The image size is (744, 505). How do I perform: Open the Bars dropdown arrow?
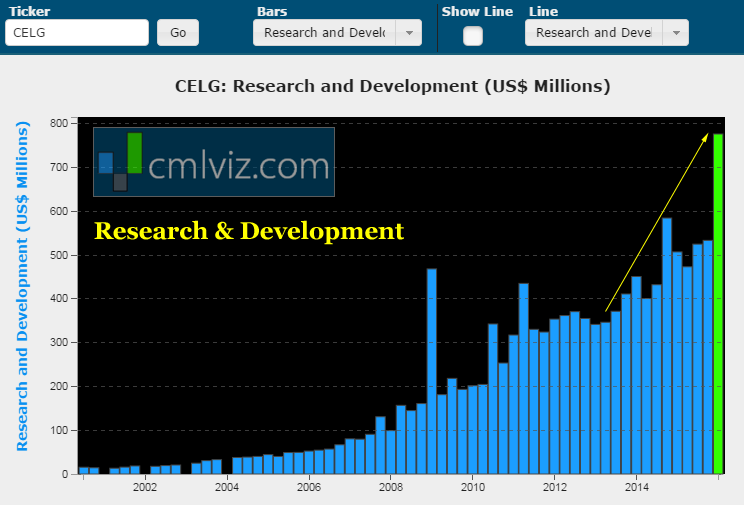click(409, 33)
